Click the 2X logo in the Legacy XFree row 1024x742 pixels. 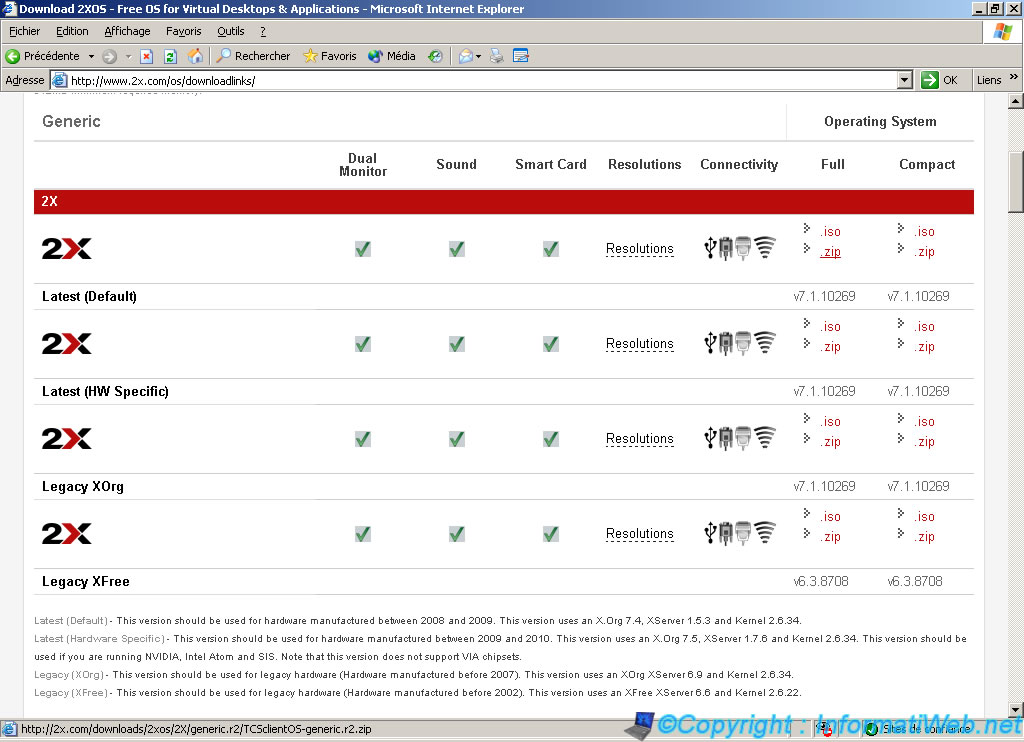pos(67,534)
